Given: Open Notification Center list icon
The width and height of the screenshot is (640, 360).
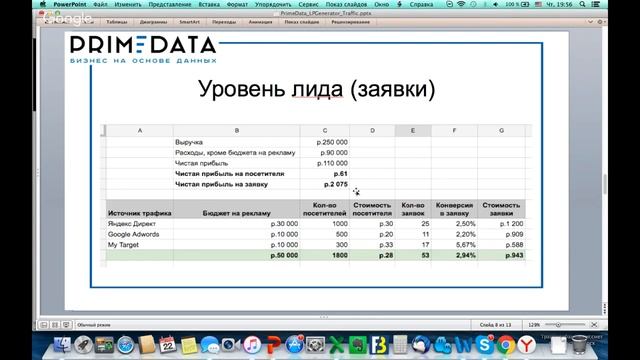Looking at the screenshot, I should (x=596, y=4).
